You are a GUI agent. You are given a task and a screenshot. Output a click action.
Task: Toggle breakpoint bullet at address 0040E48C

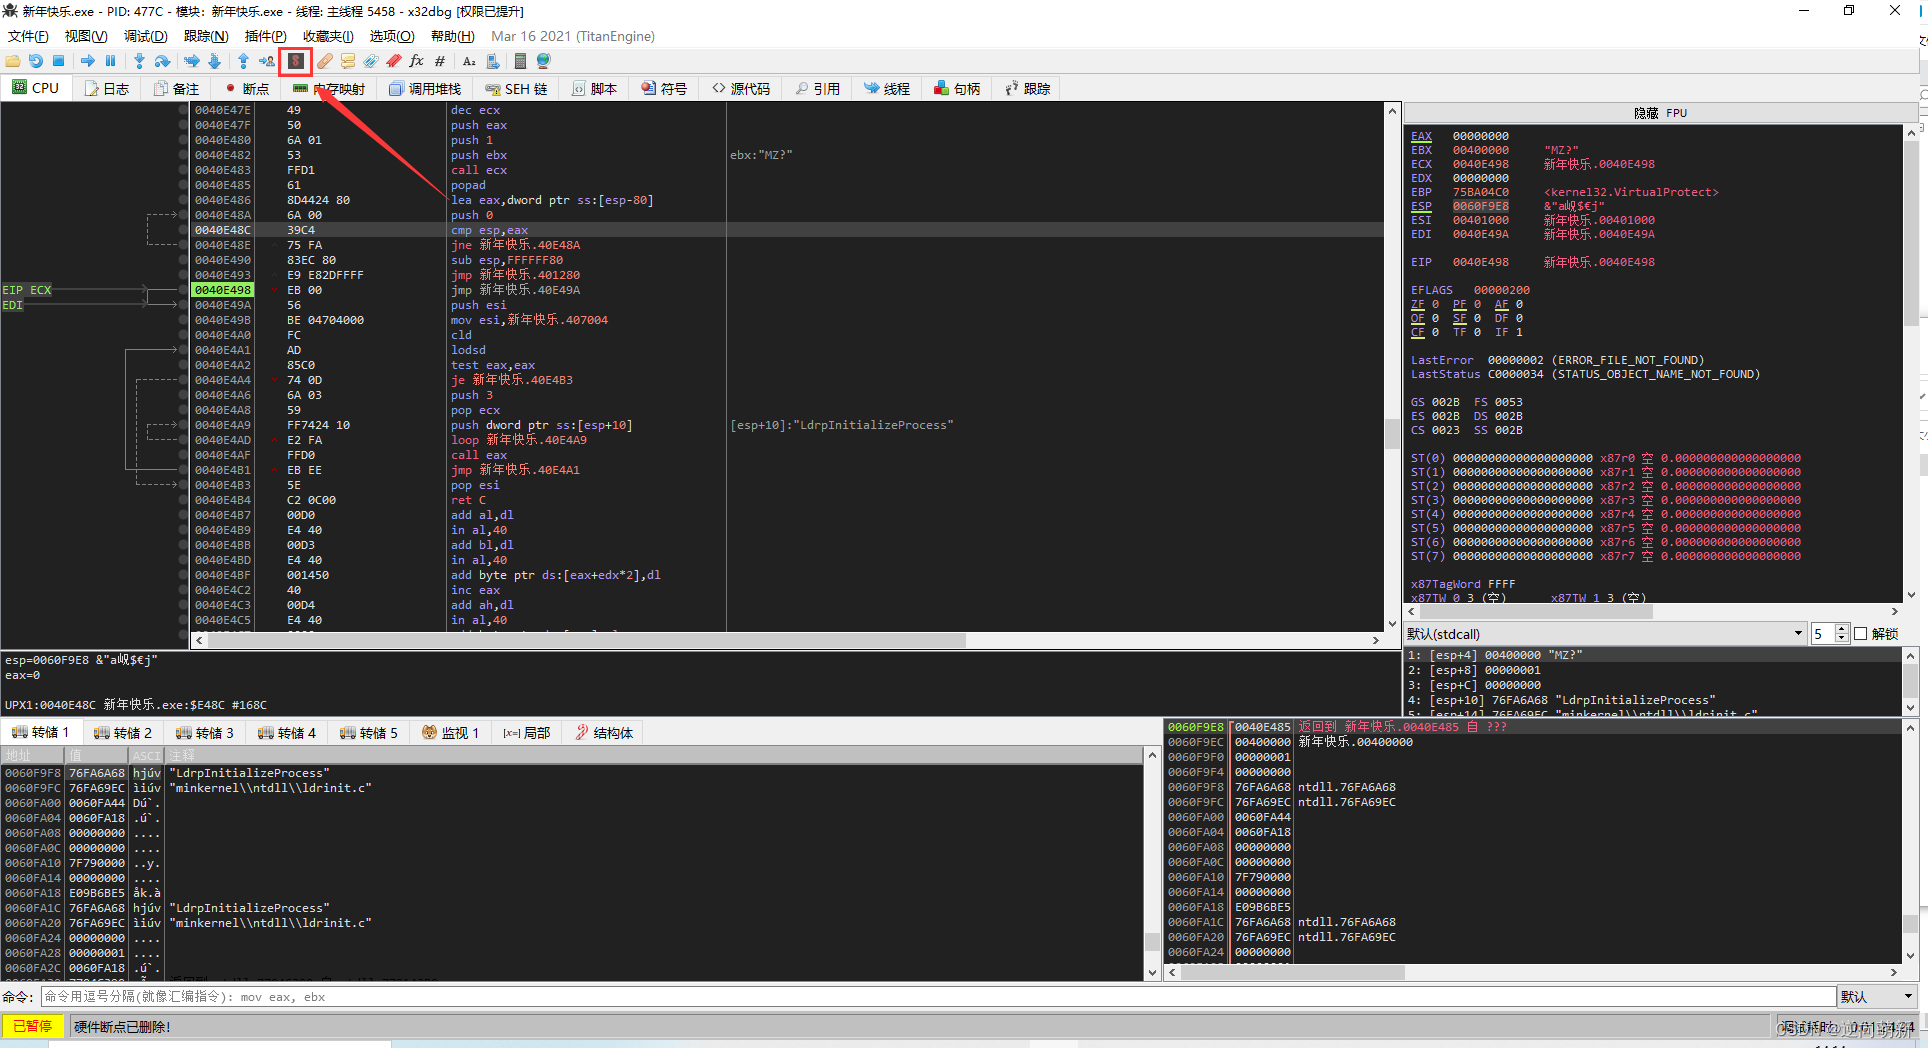[x=183, y=230]
